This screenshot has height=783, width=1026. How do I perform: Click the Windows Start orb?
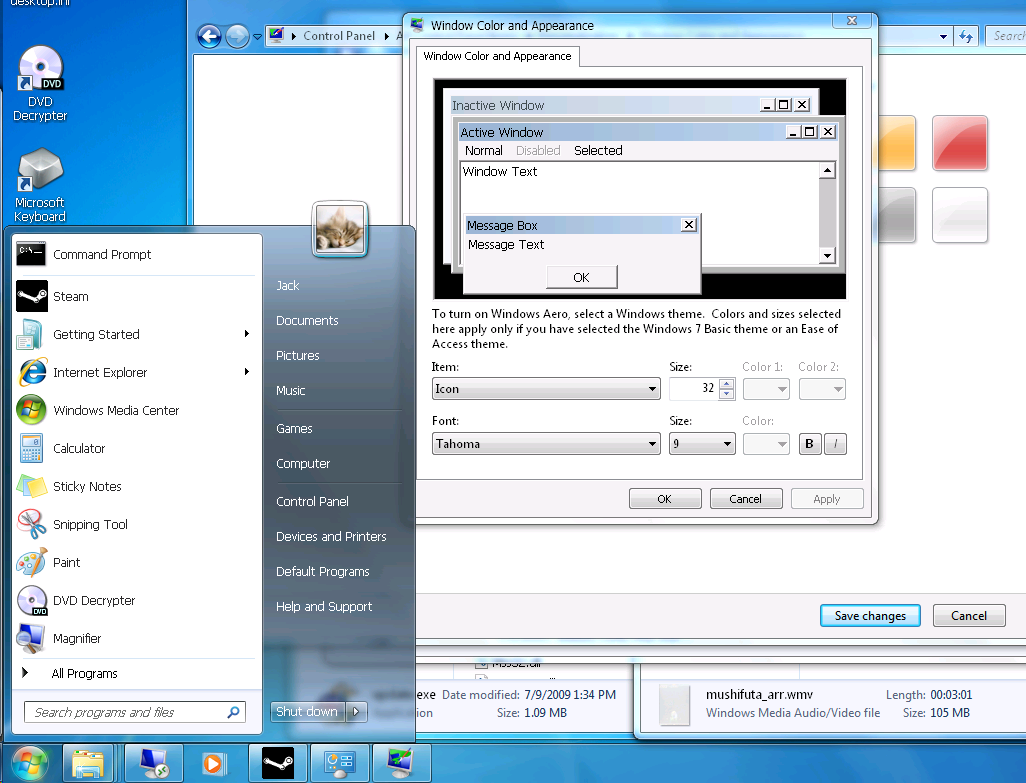click(29, 763)
